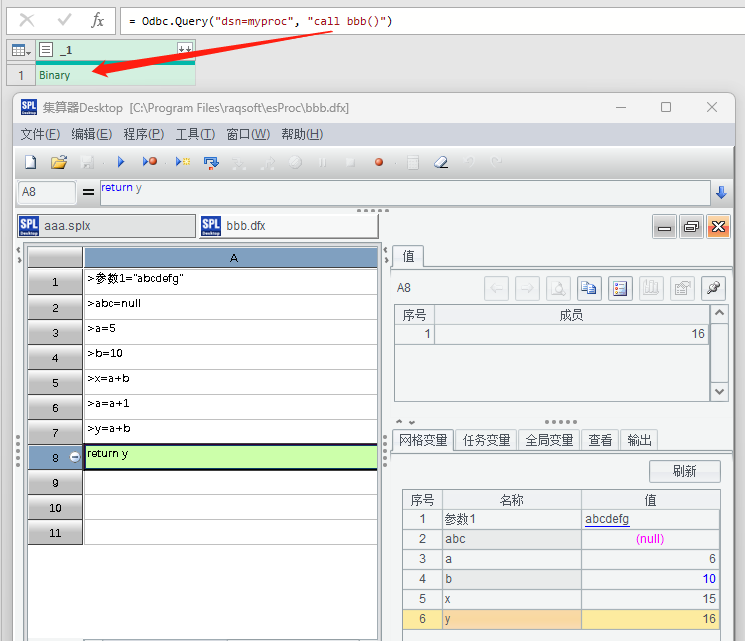
Task: Click the pin icon in value panel
Action: tap(712, 288)
